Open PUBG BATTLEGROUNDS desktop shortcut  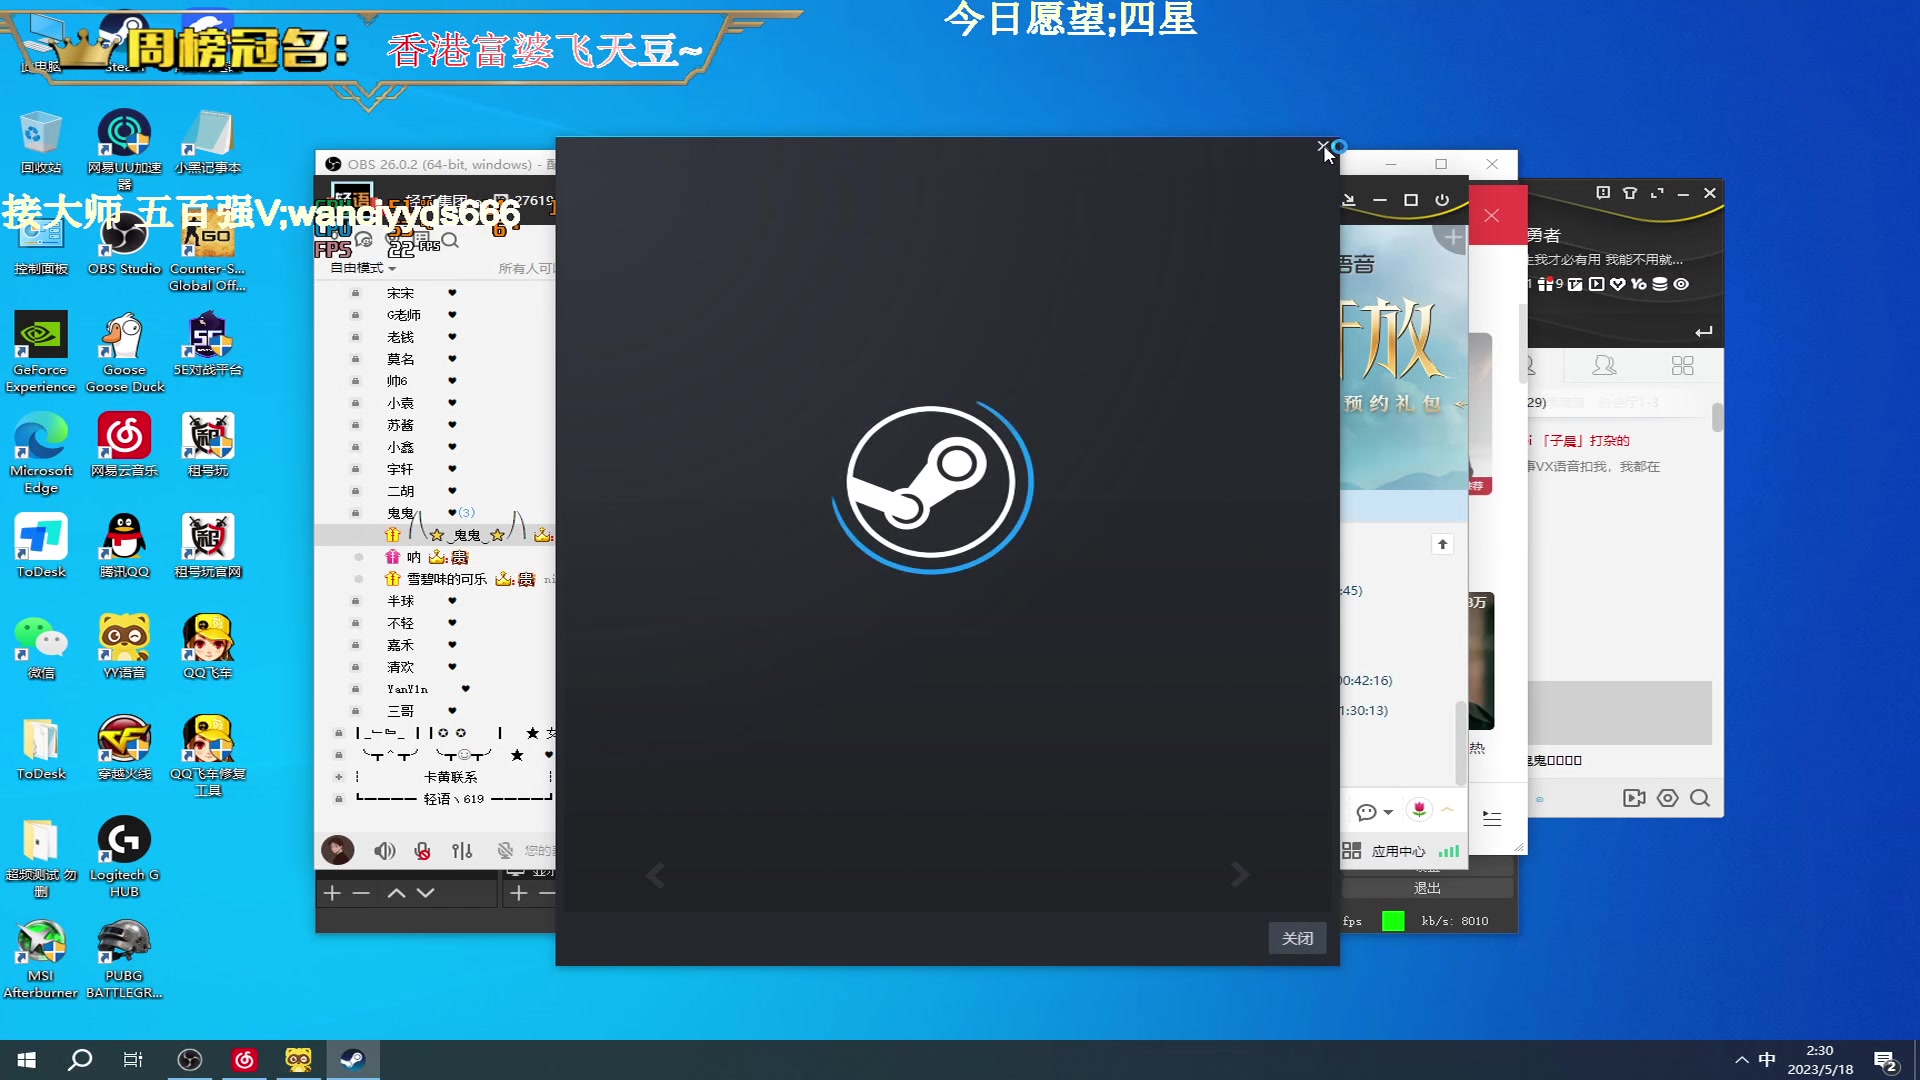(124, 958)
